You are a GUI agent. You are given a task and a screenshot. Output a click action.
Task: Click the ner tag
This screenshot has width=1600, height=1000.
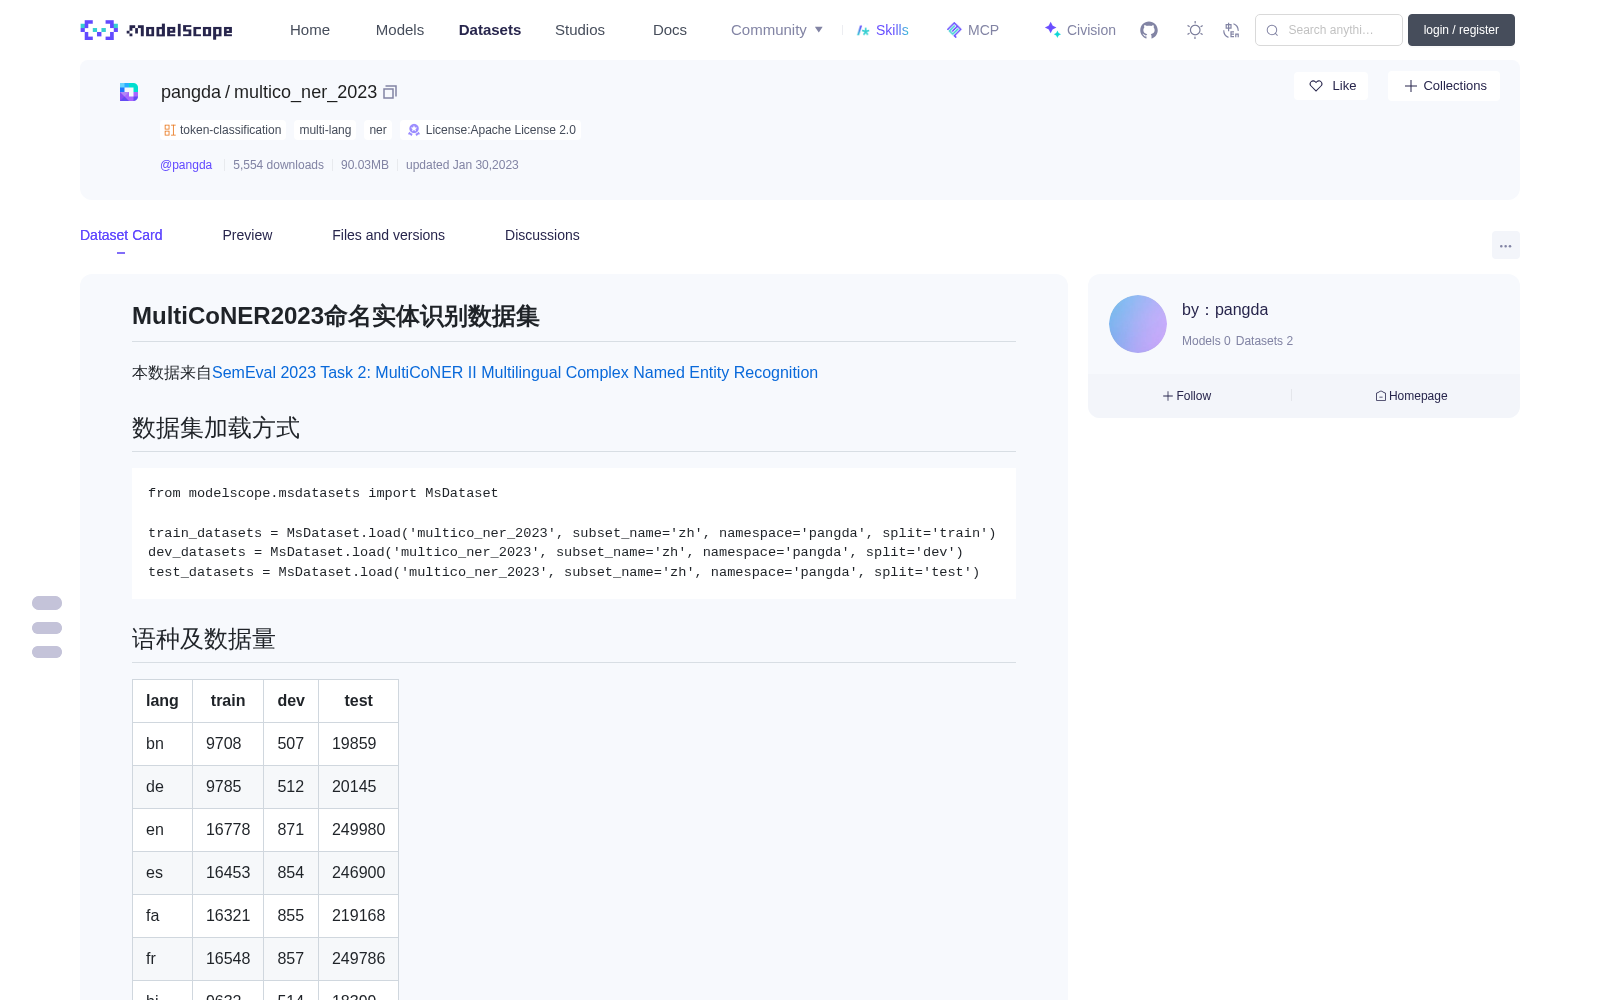point(378,130)
